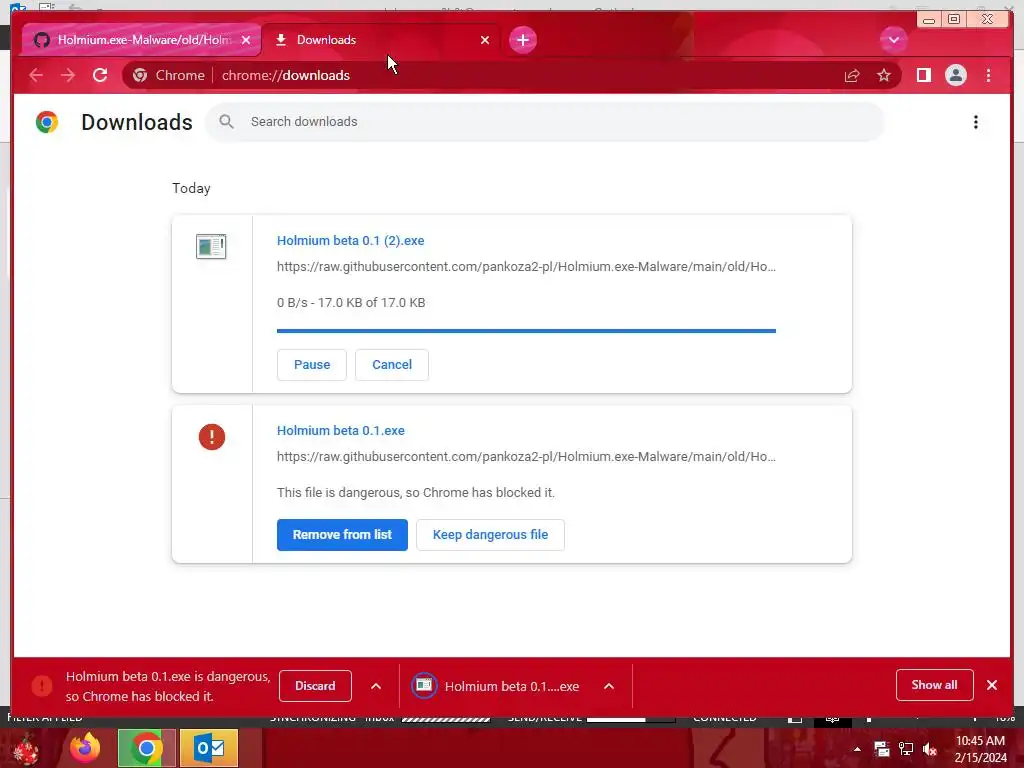Viewport: 1024px width, 768px height.
Task: Close the GitHub Holmium tab
Action: [x=246, y=40]
